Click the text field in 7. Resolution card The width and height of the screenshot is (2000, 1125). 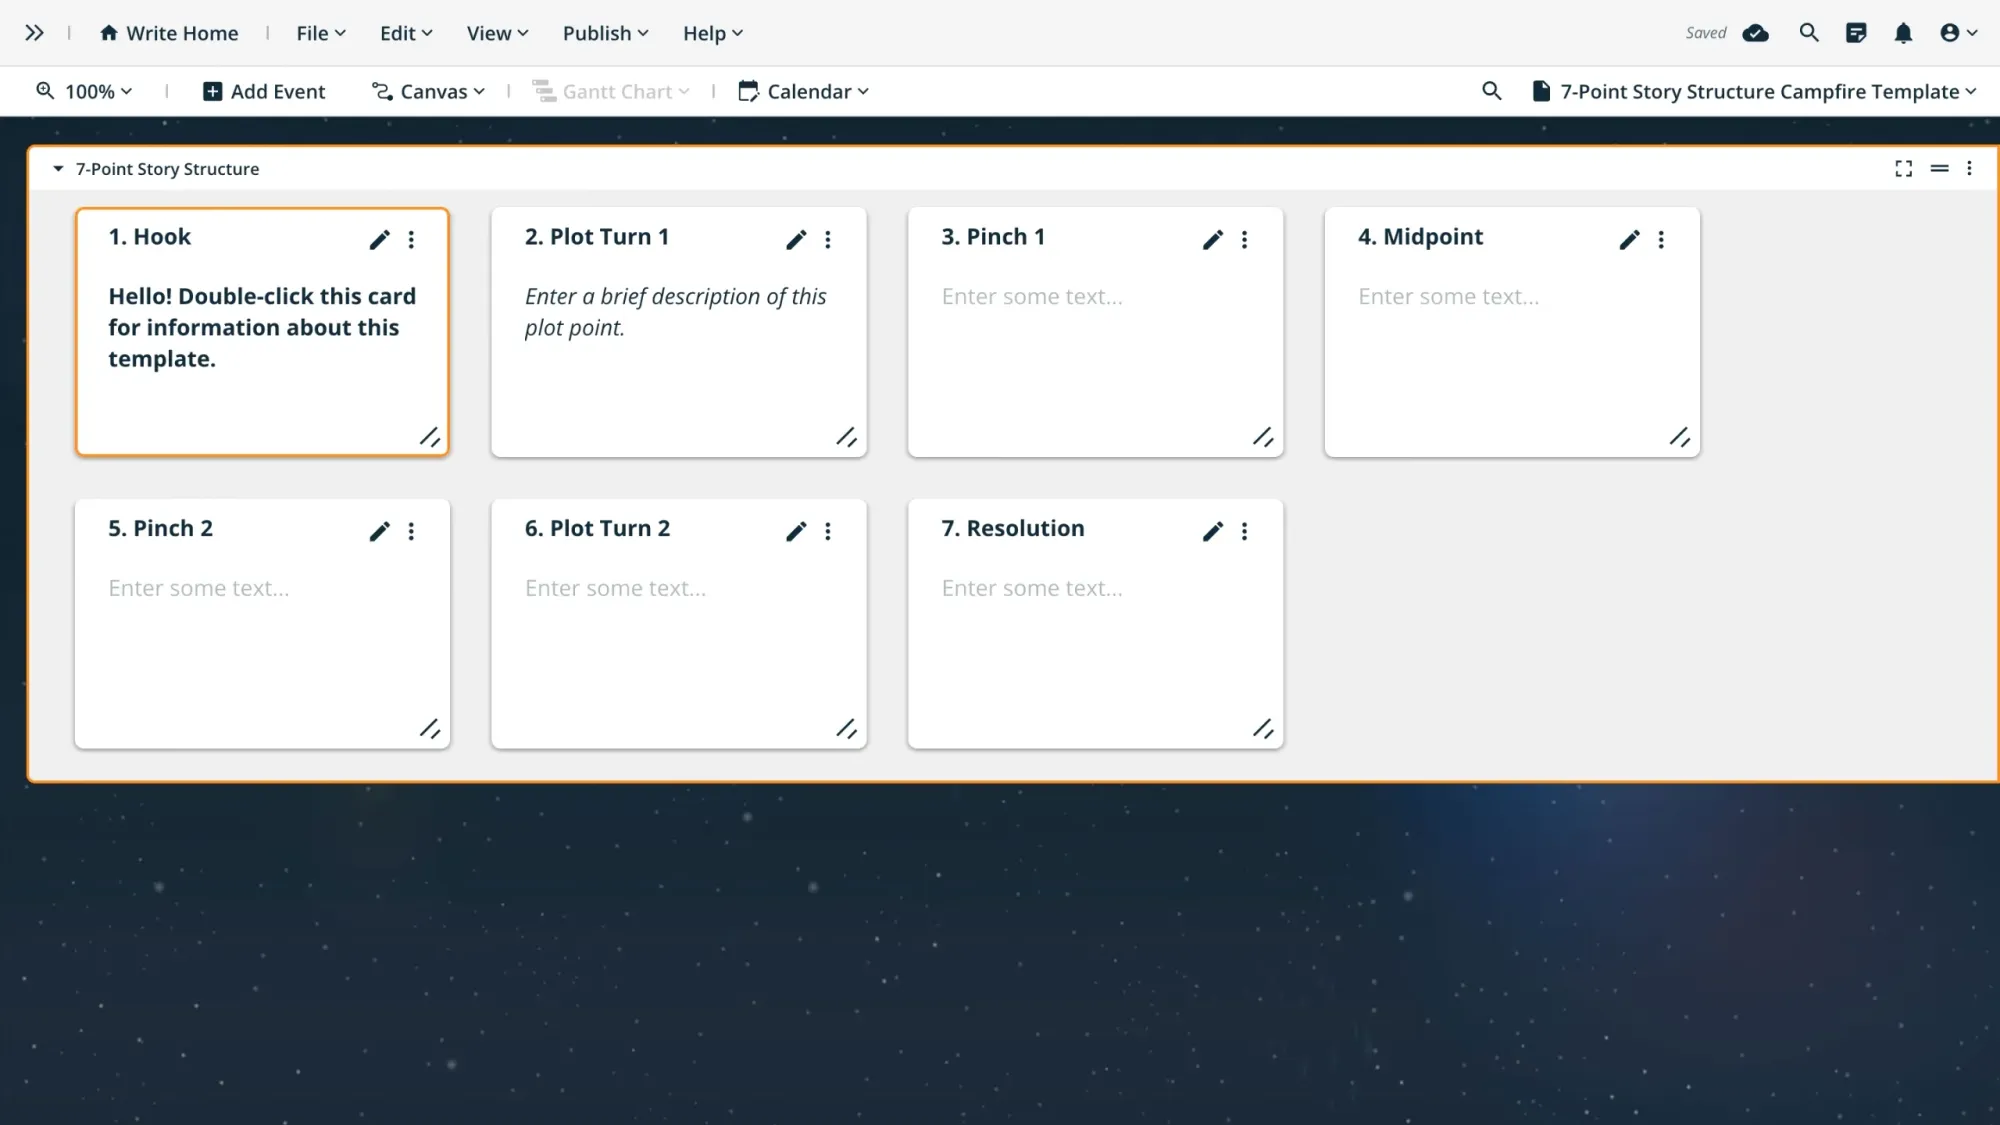(x=1032, y=589)
